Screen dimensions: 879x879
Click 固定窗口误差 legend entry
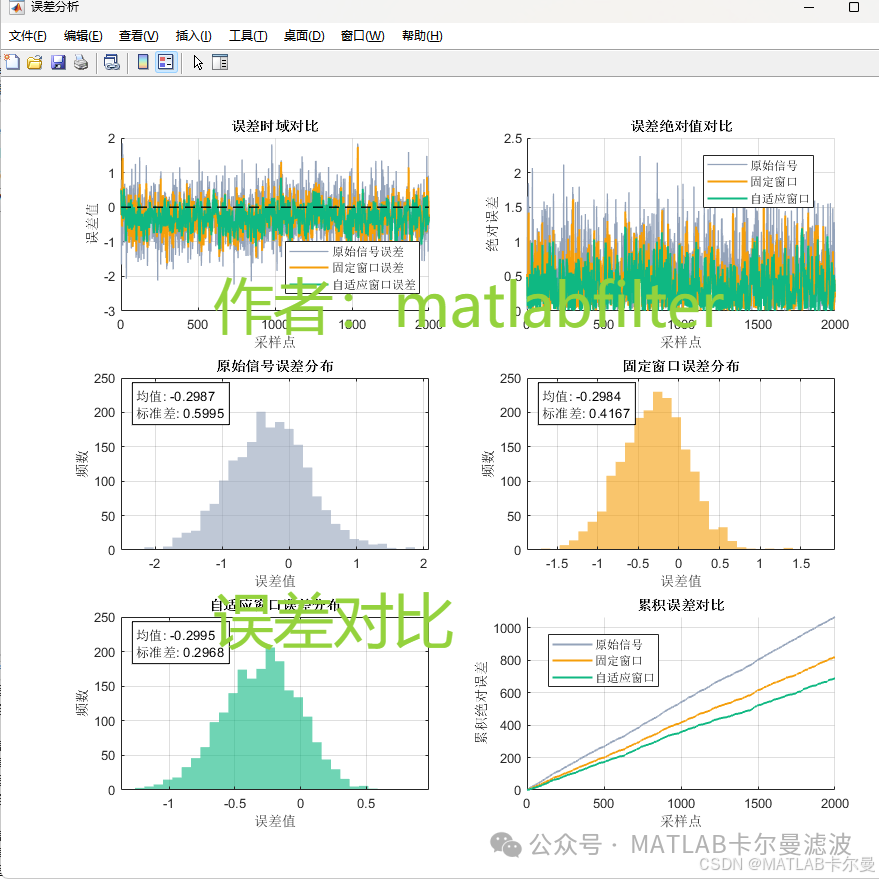click(x=368, y=267)
